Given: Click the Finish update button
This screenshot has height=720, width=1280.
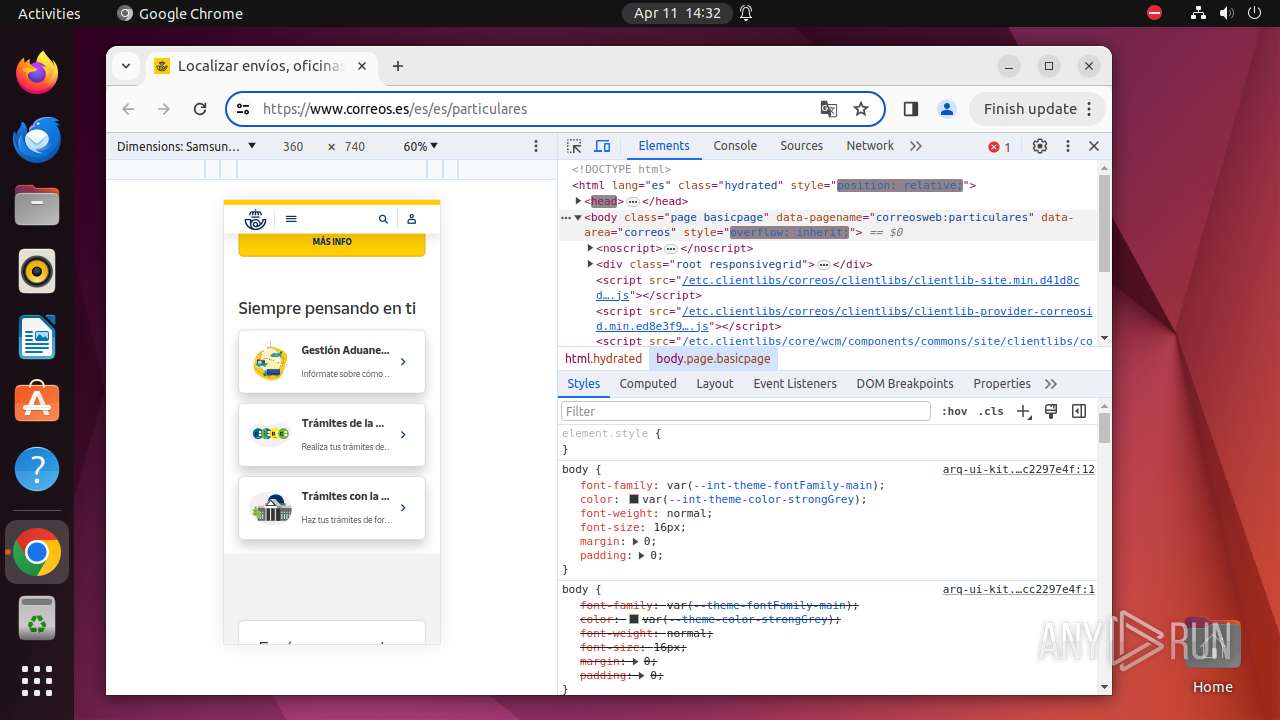Looking at the screenshot, I should [x=1038, y=109].
